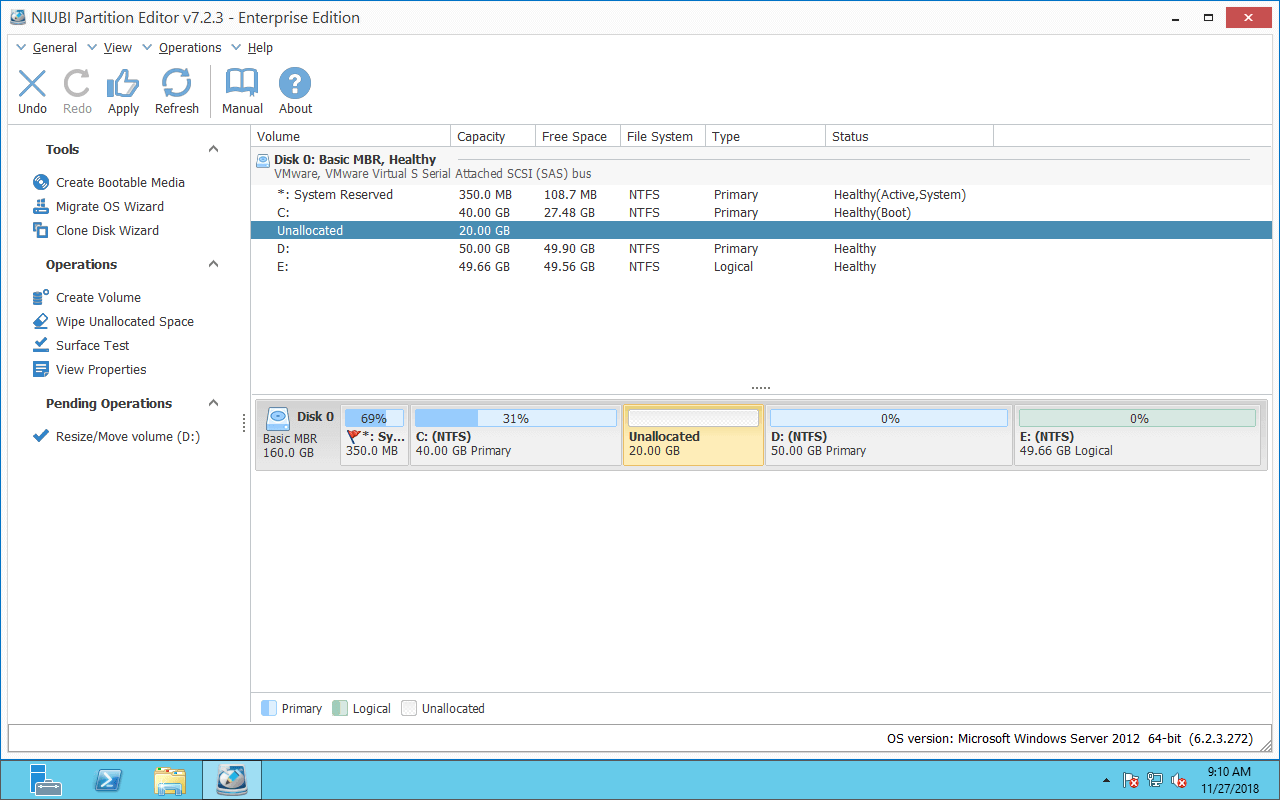The image size is (1280, 800).
Task: Click Create Volume in Operations panel
Action: [97, 297]
